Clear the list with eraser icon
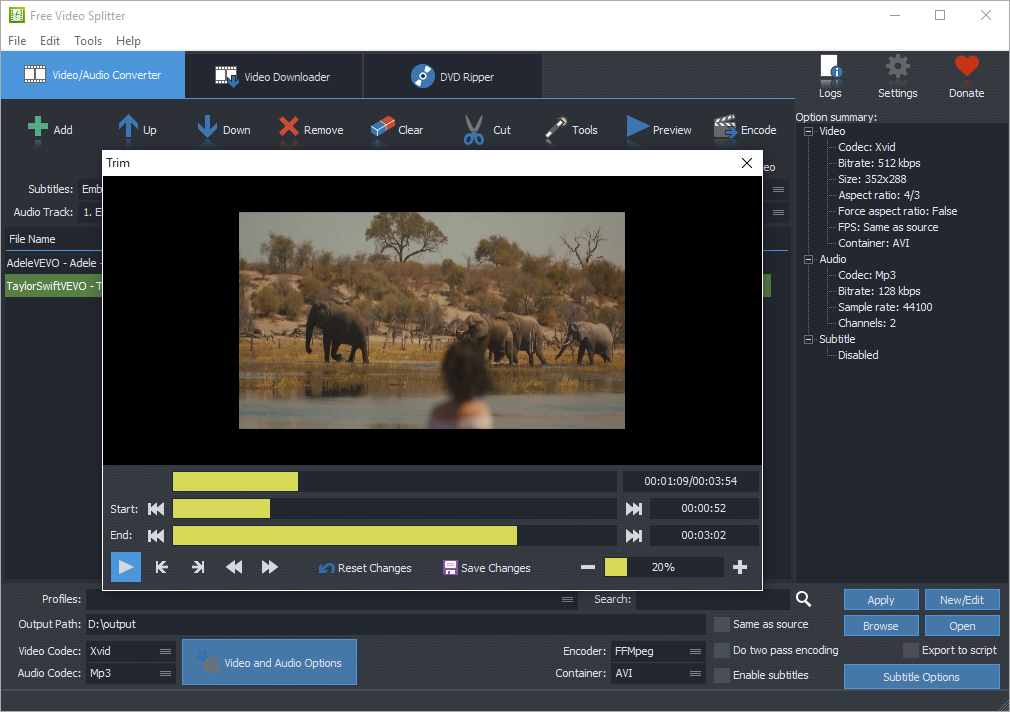This screenshot has height=712, width=1010. click(x=383, y=127)
